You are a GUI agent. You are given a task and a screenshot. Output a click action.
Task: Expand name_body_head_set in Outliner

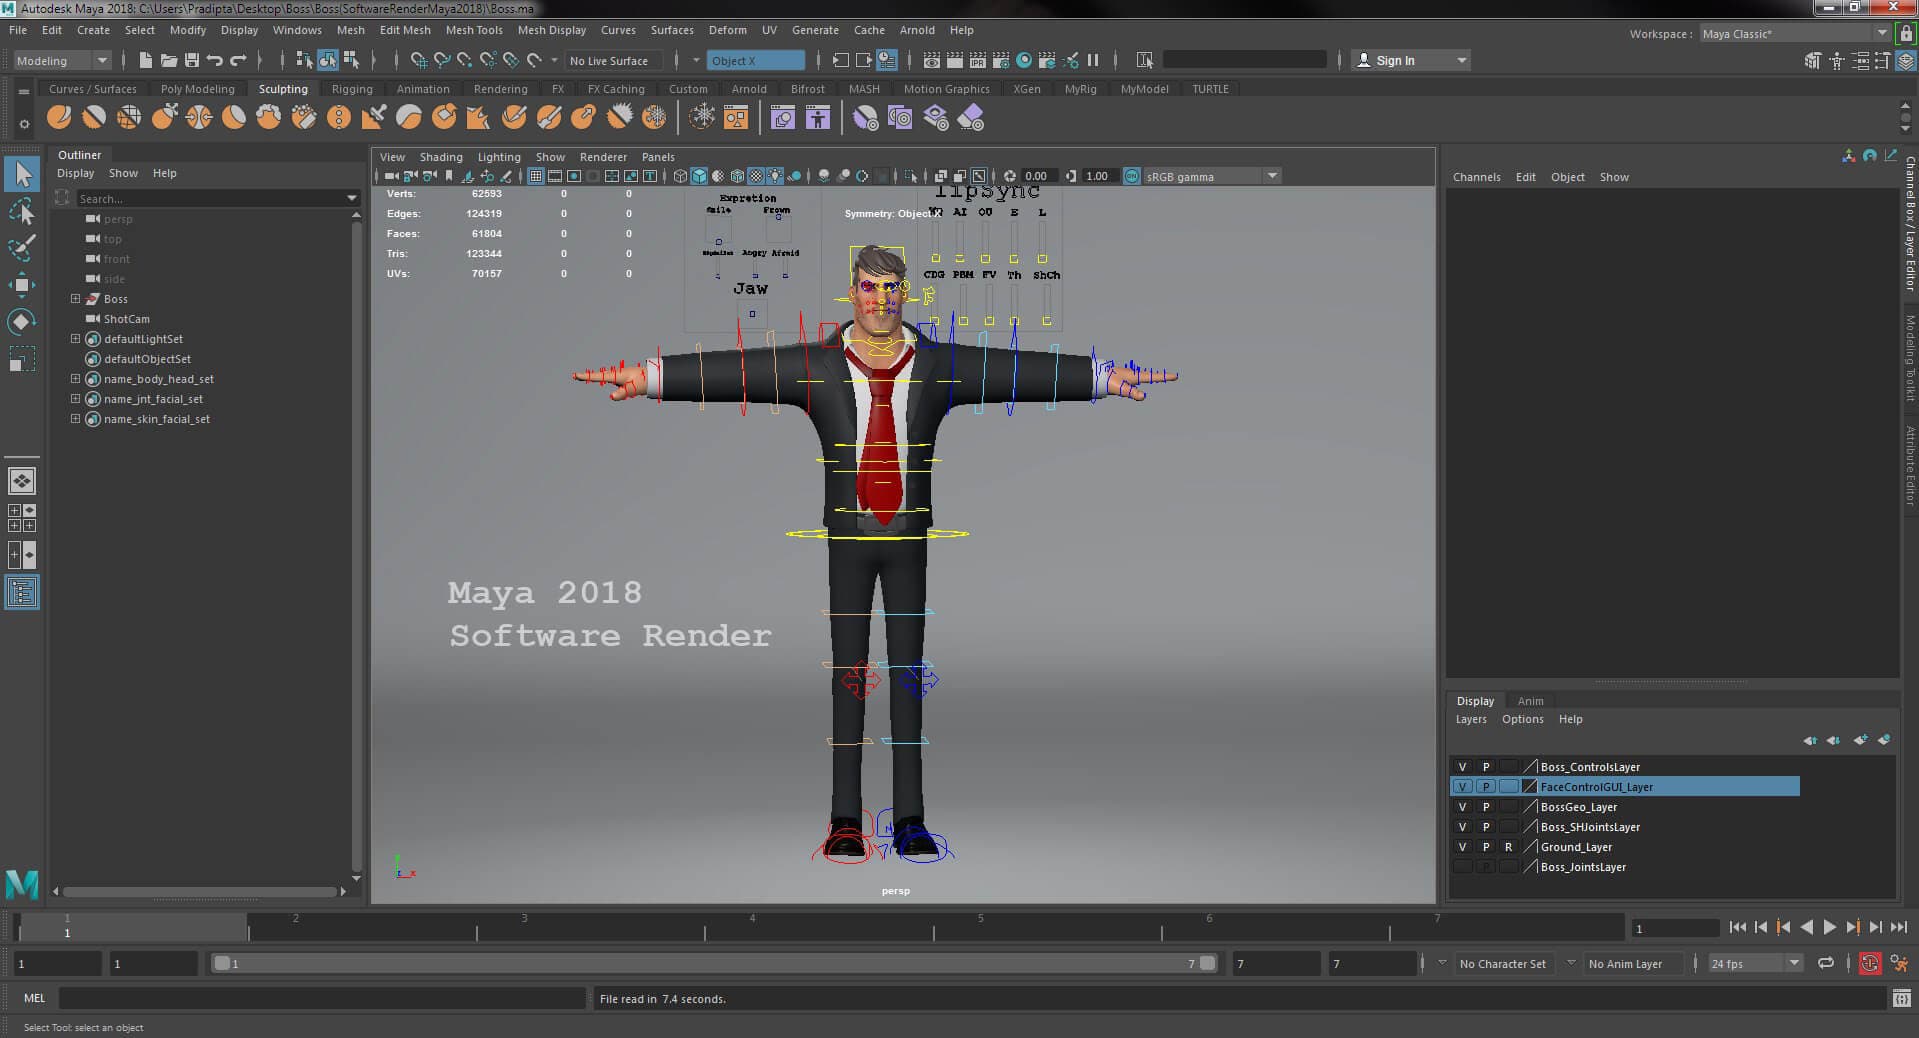[75, 378]
